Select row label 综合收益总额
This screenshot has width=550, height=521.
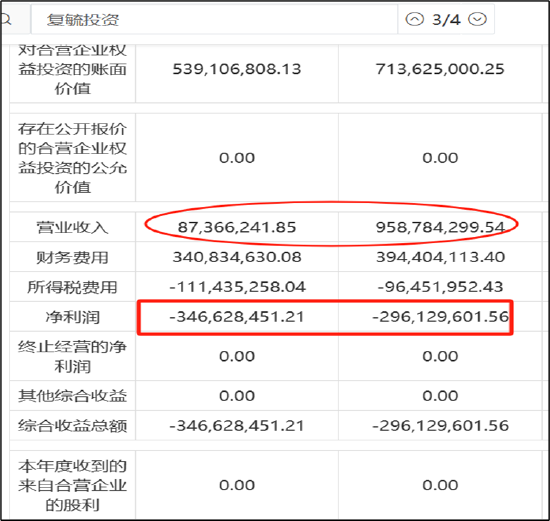(x=72, y=426)
